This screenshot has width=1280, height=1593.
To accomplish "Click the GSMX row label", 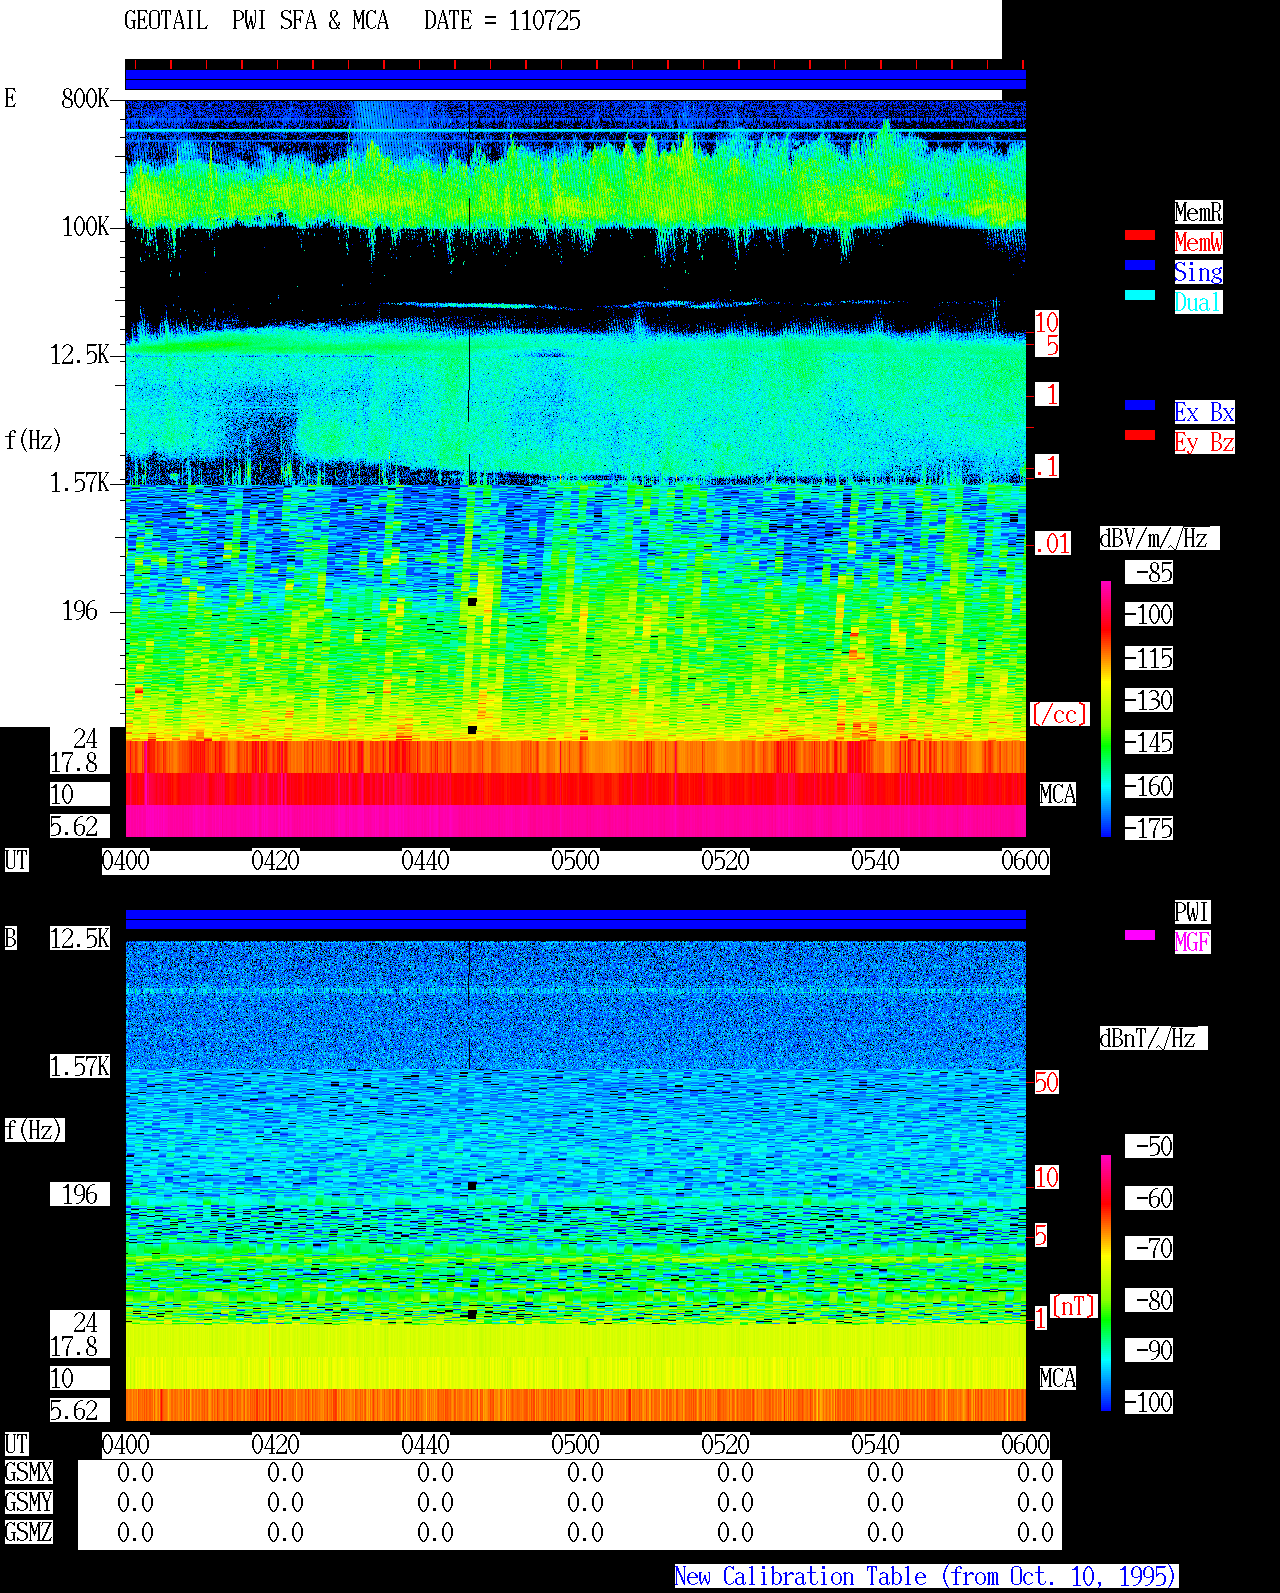I will coord(29,1472).
